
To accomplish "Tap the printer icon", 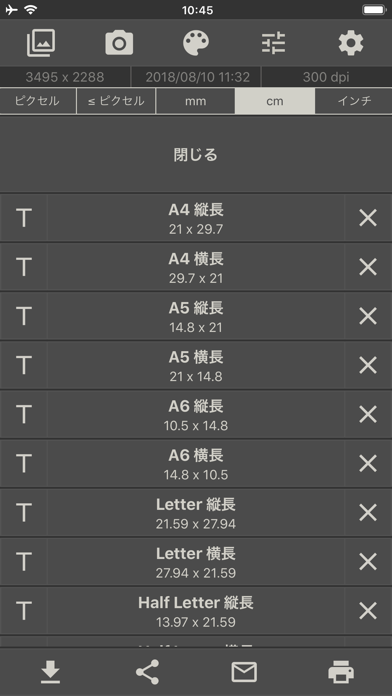I will (341, 672).
